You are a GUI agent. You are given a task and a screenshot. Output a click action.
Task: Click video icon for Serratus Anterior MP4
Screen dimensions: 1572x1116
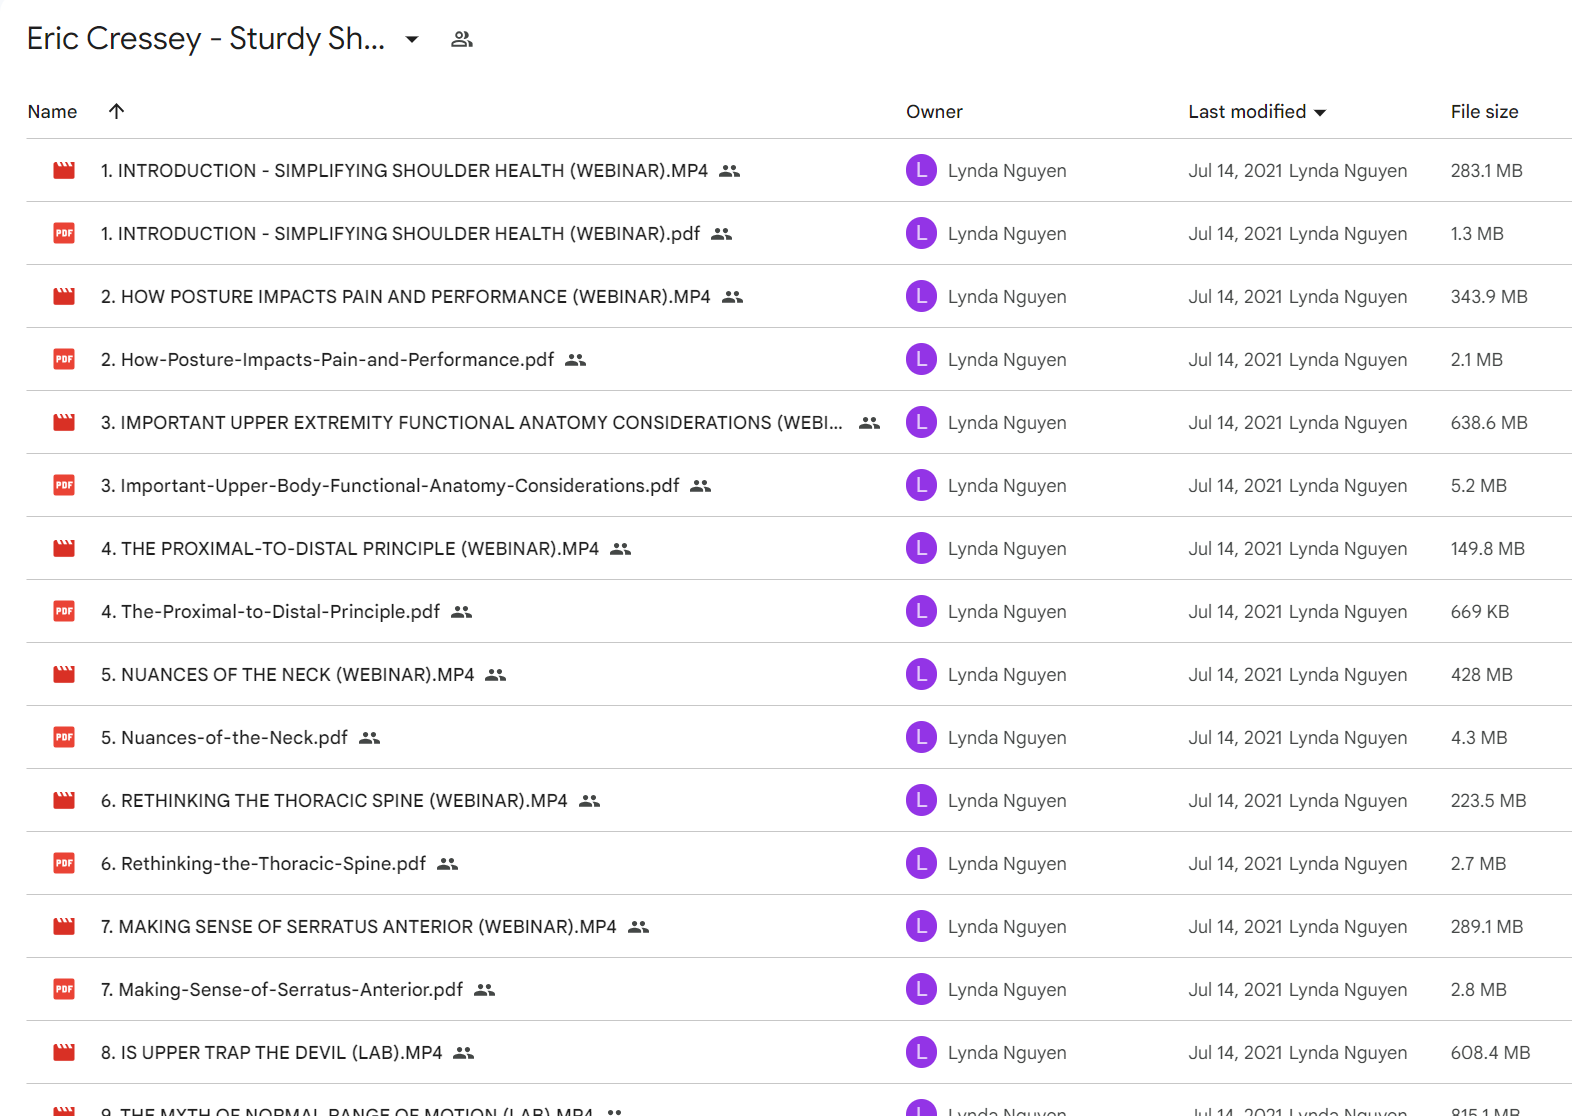click(64, 927)
